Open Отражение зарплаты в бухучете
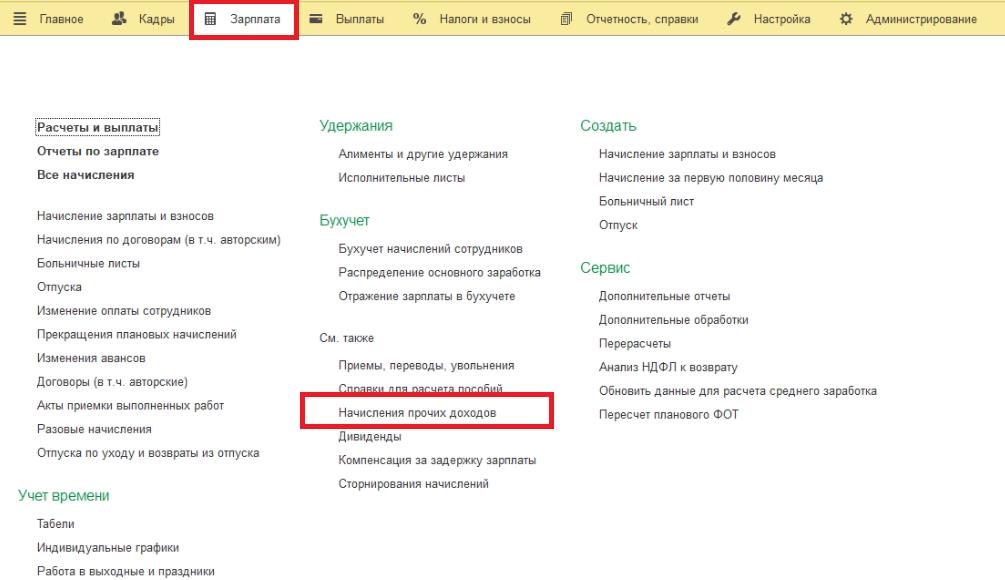 click(x=427, y=297)
